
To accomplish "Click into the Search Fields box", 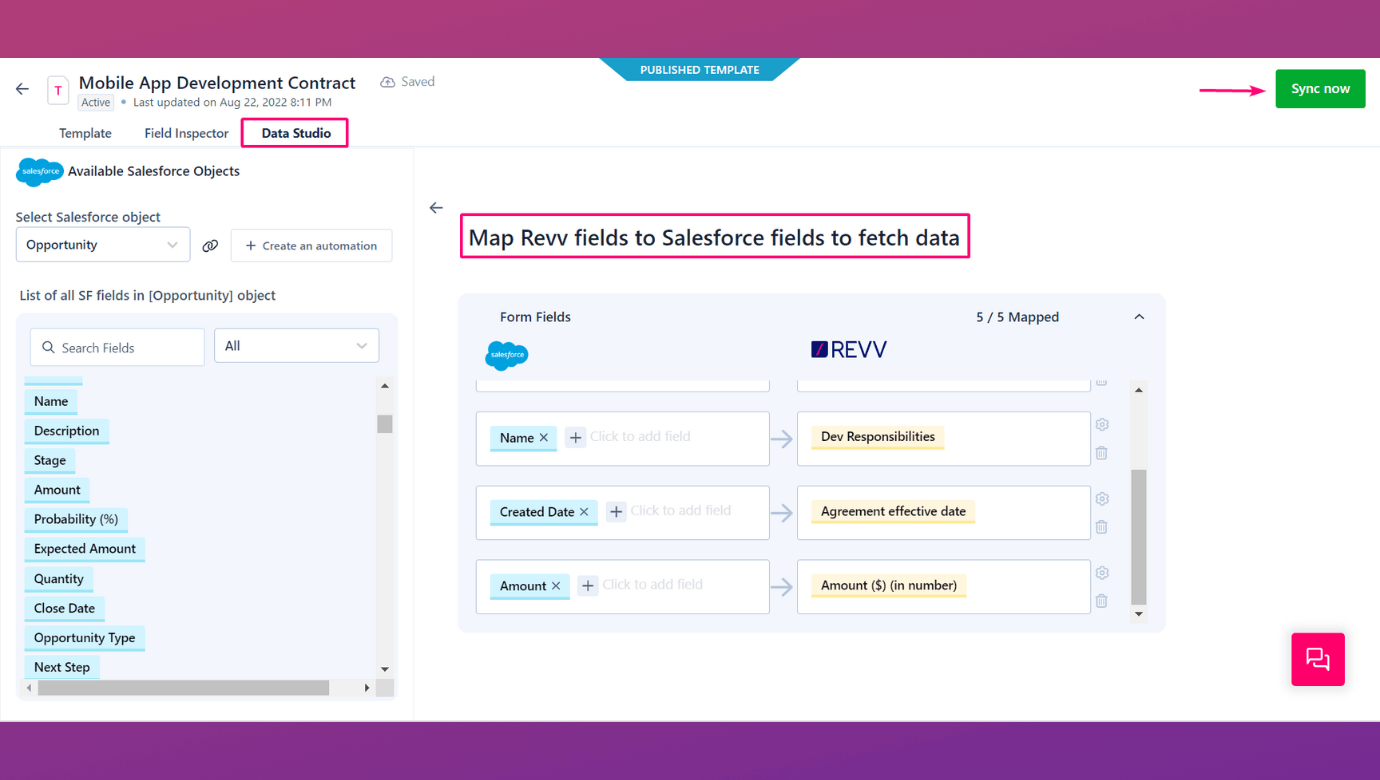I will [x=117, y=347].
